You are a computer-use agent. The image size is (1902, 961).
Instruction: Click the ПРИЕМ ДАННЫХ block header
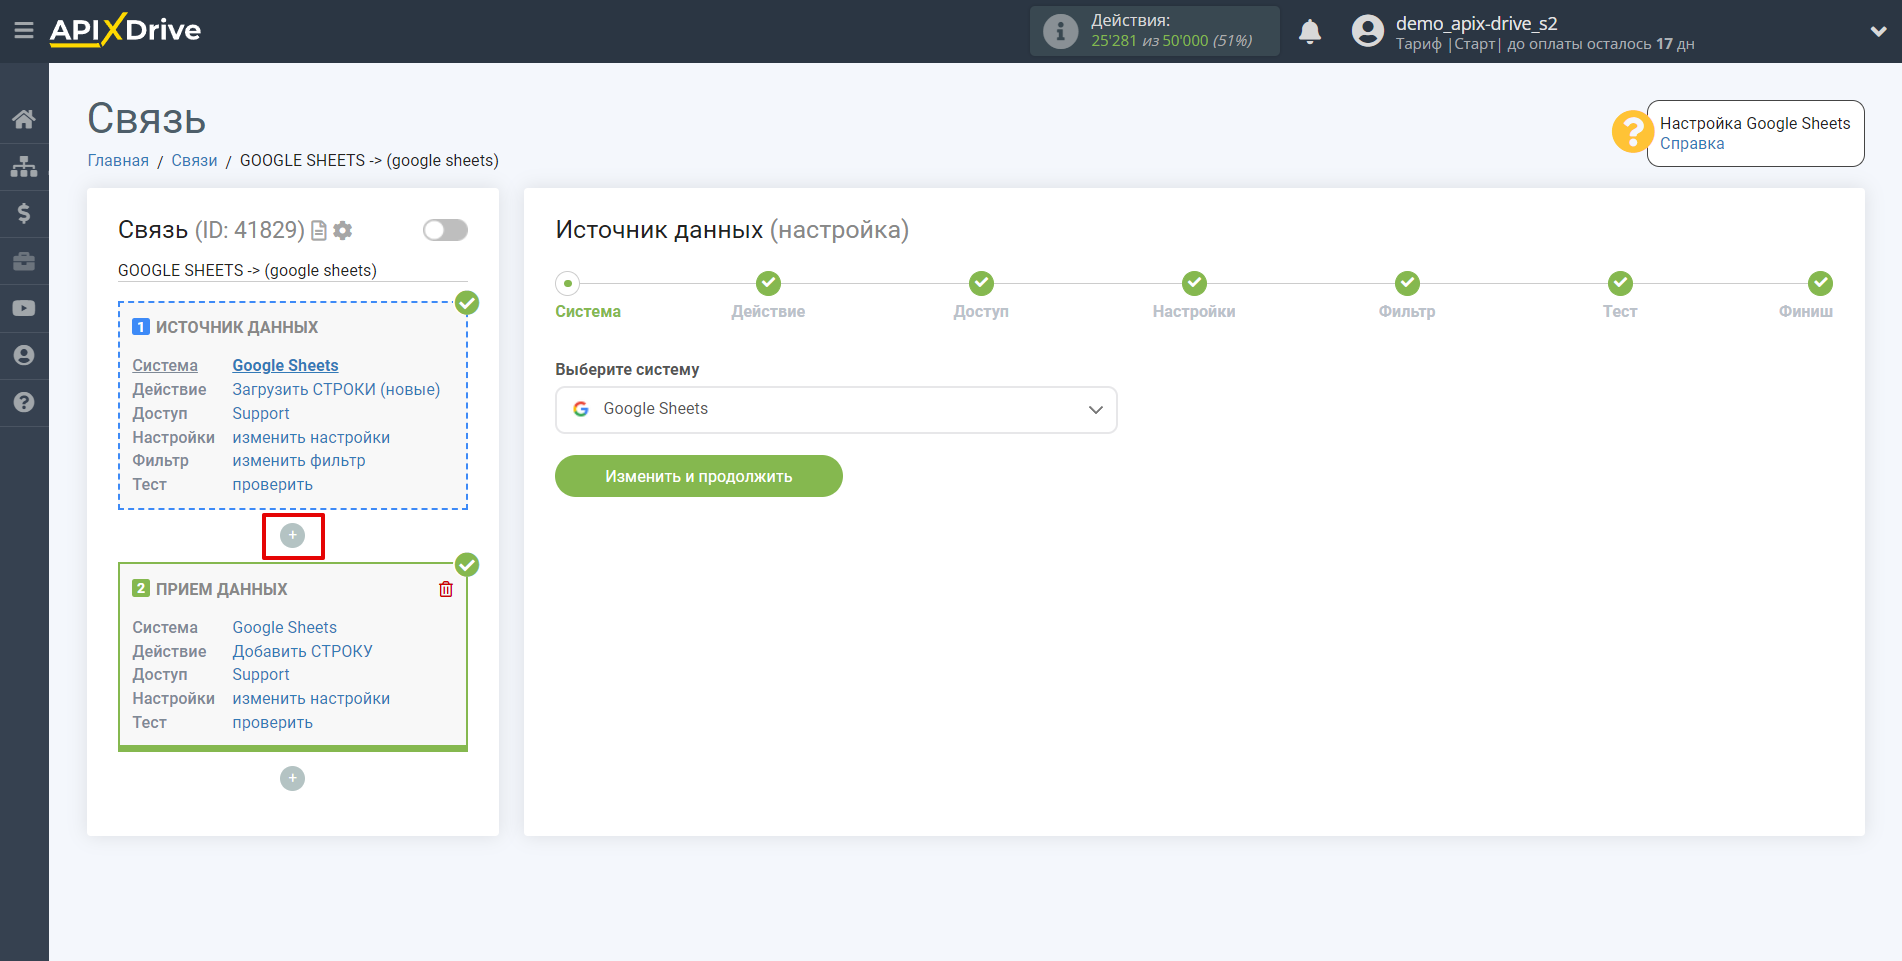tap(222, 590)
